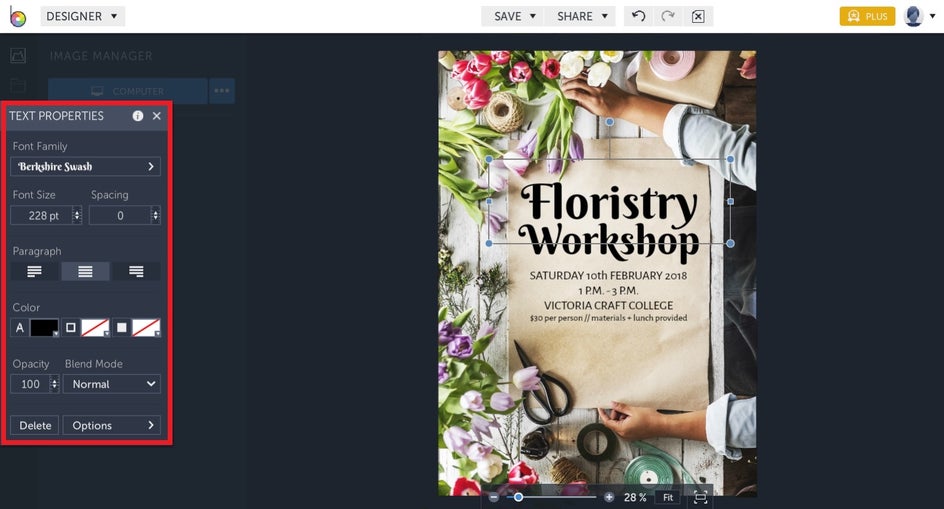Zoom out with the minus icon
944x509 pixels.
pos(494,498)
